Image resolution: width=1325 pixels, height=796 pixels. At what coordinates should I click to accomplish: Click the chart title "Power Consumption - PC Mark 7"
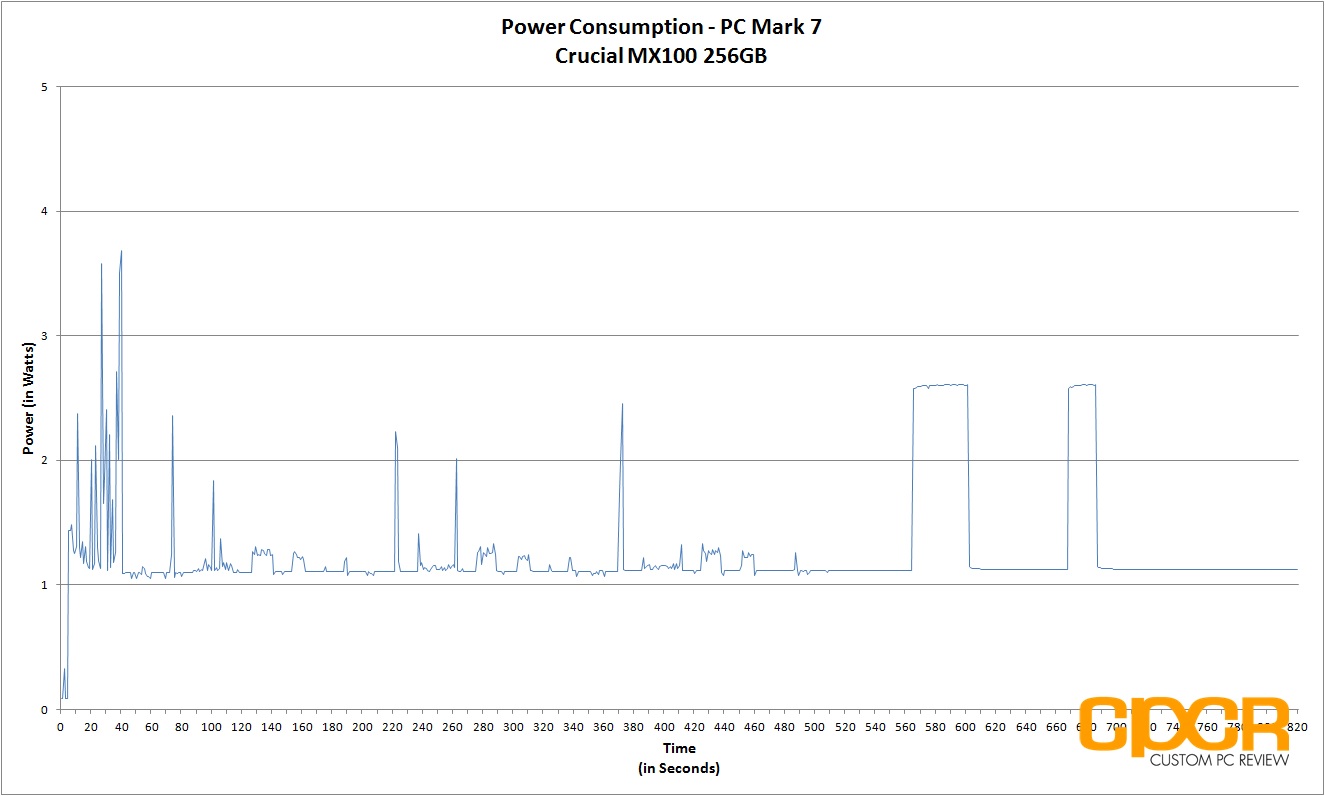coord(661,27)
